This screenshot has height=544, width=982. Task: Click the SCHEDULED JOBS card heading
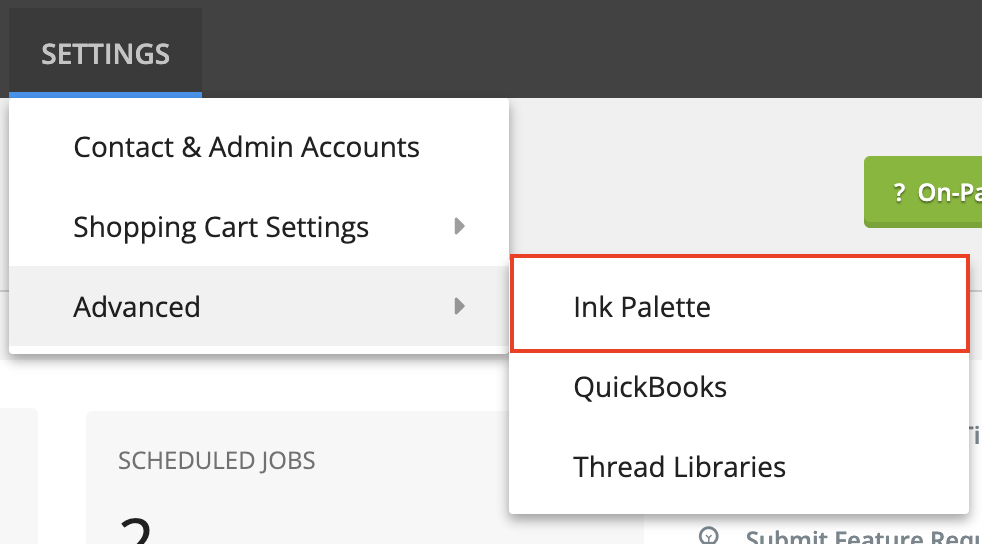(216, 460)
